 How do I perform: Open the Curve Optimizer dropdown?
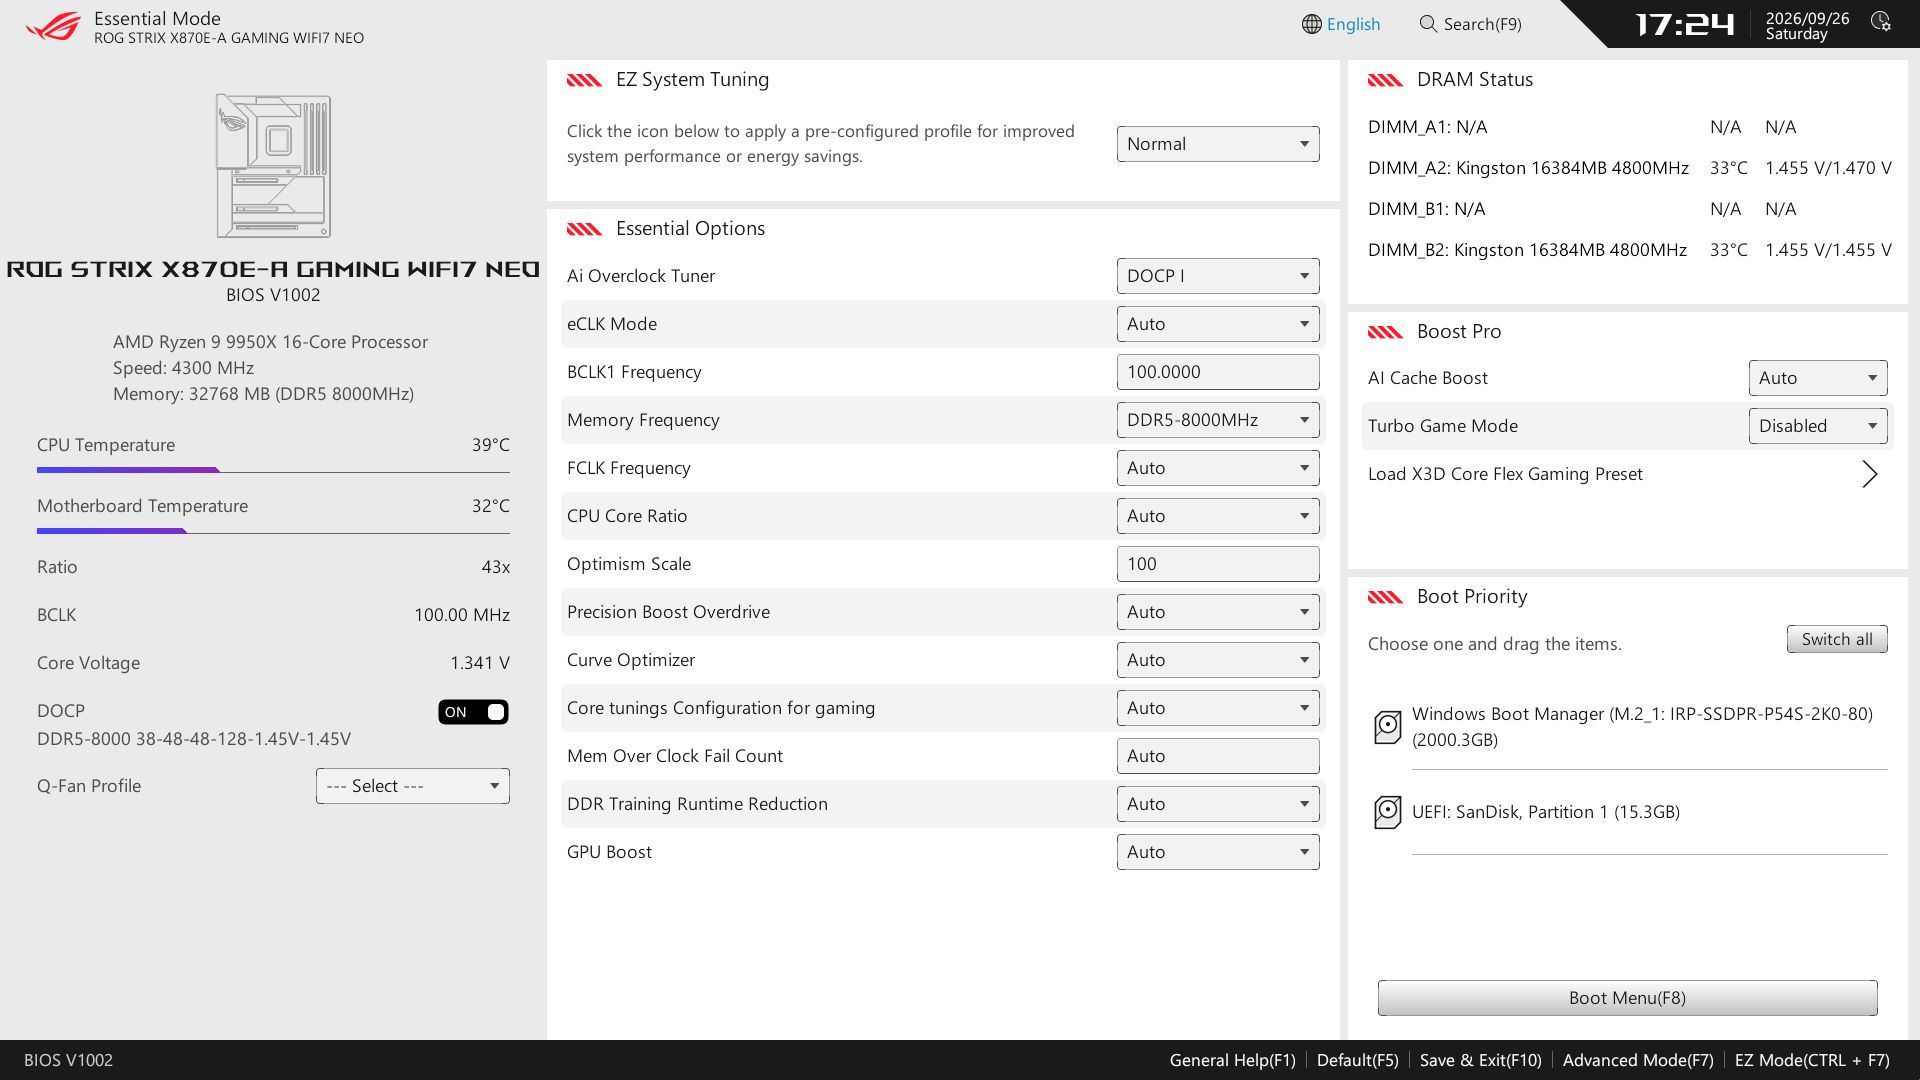(1218, 660)
